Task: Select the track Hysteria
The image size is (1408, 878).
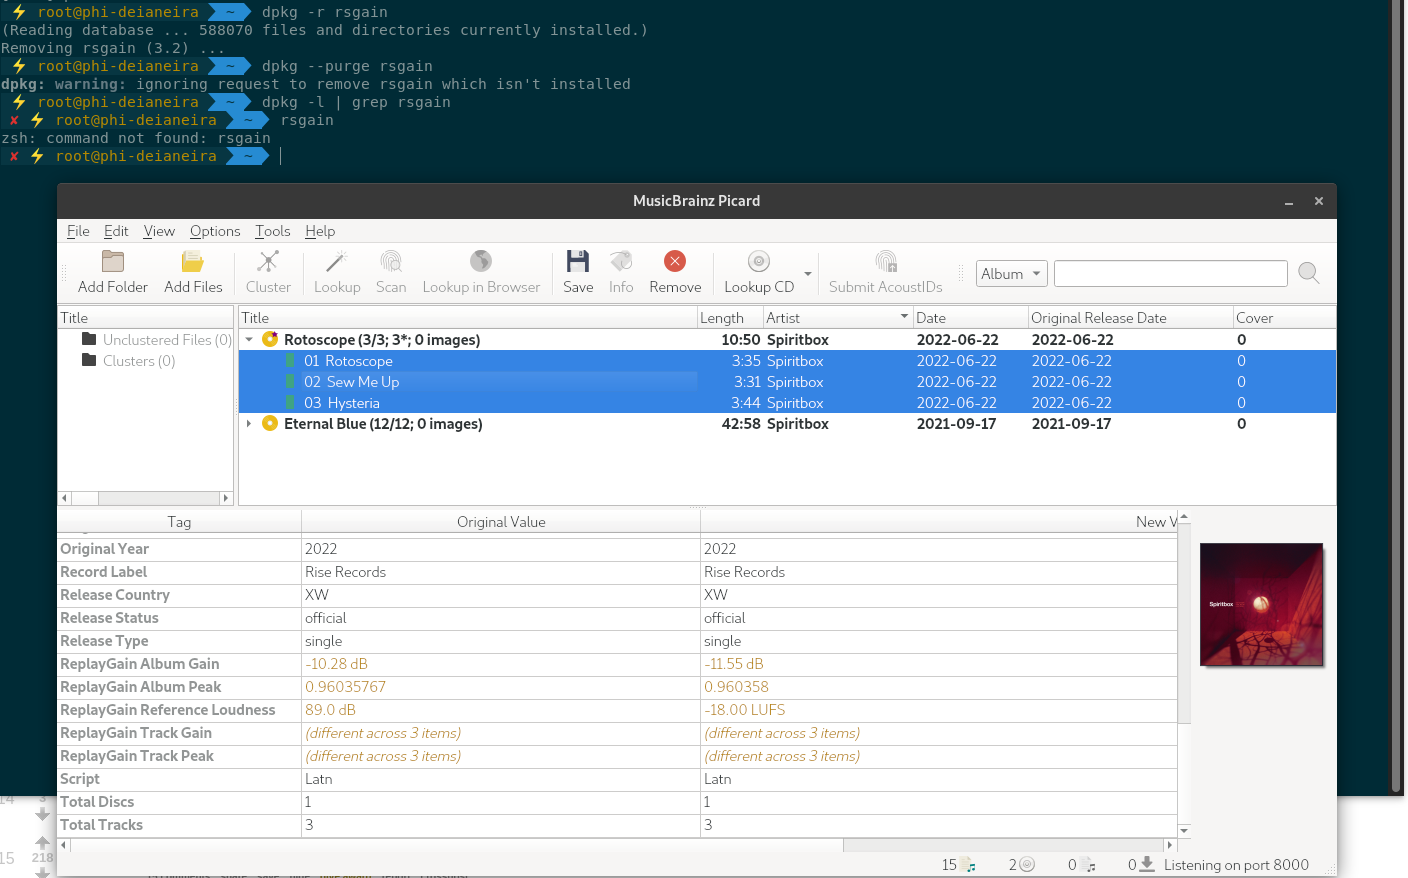Action: pos(354,402)
